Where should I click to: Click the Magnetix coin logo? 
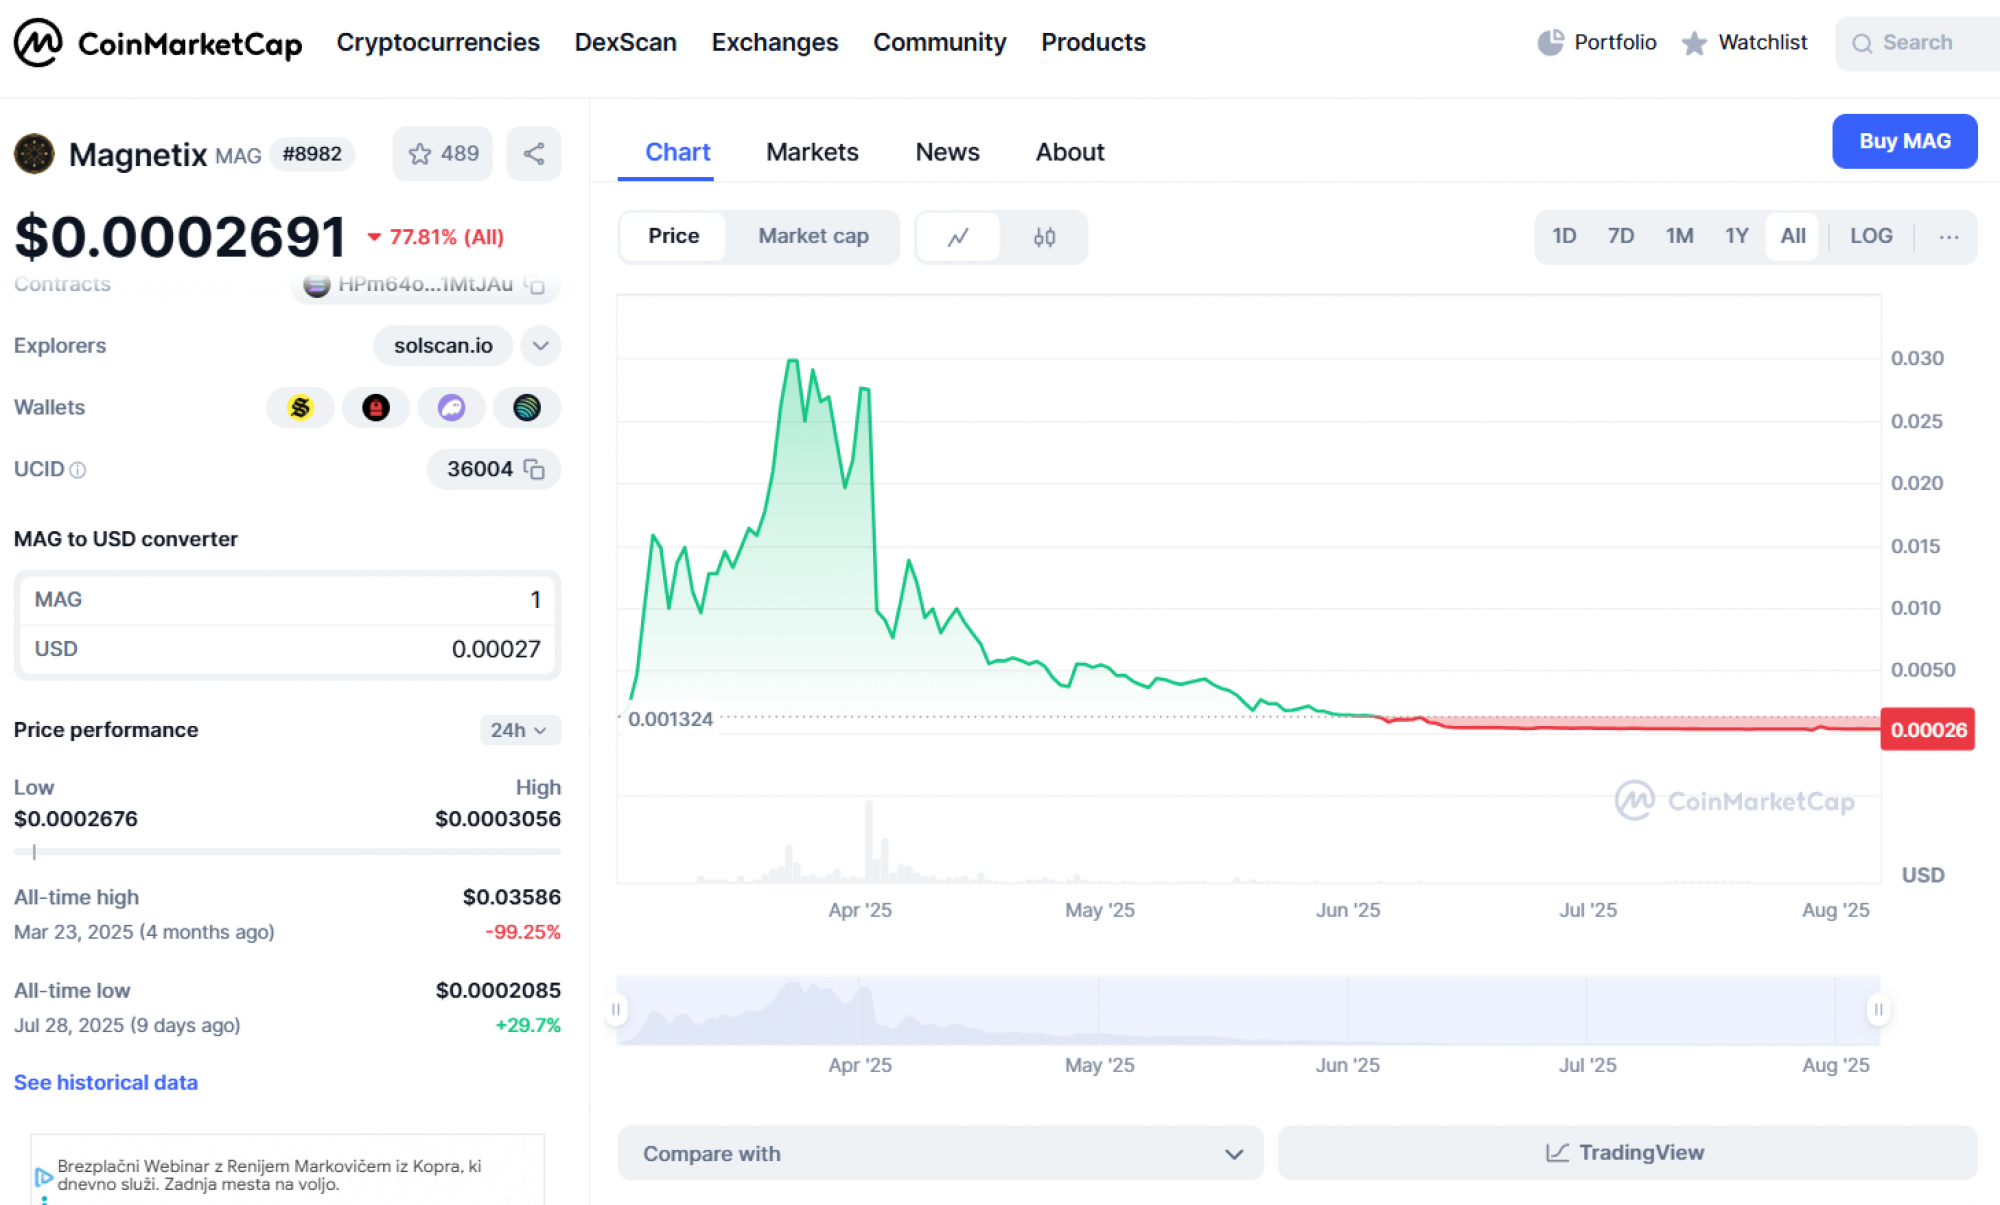tap(34, 154)
